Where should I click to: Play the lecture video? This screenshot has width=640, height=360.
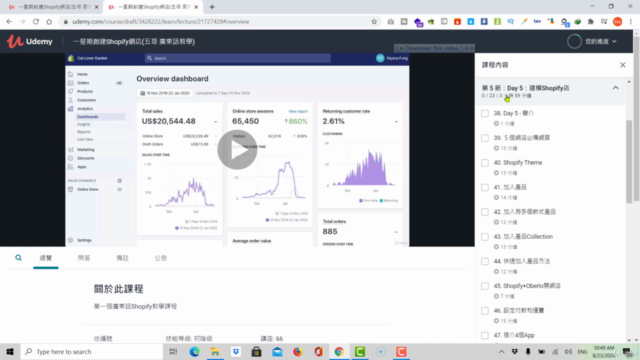click(x=237, y=150)
